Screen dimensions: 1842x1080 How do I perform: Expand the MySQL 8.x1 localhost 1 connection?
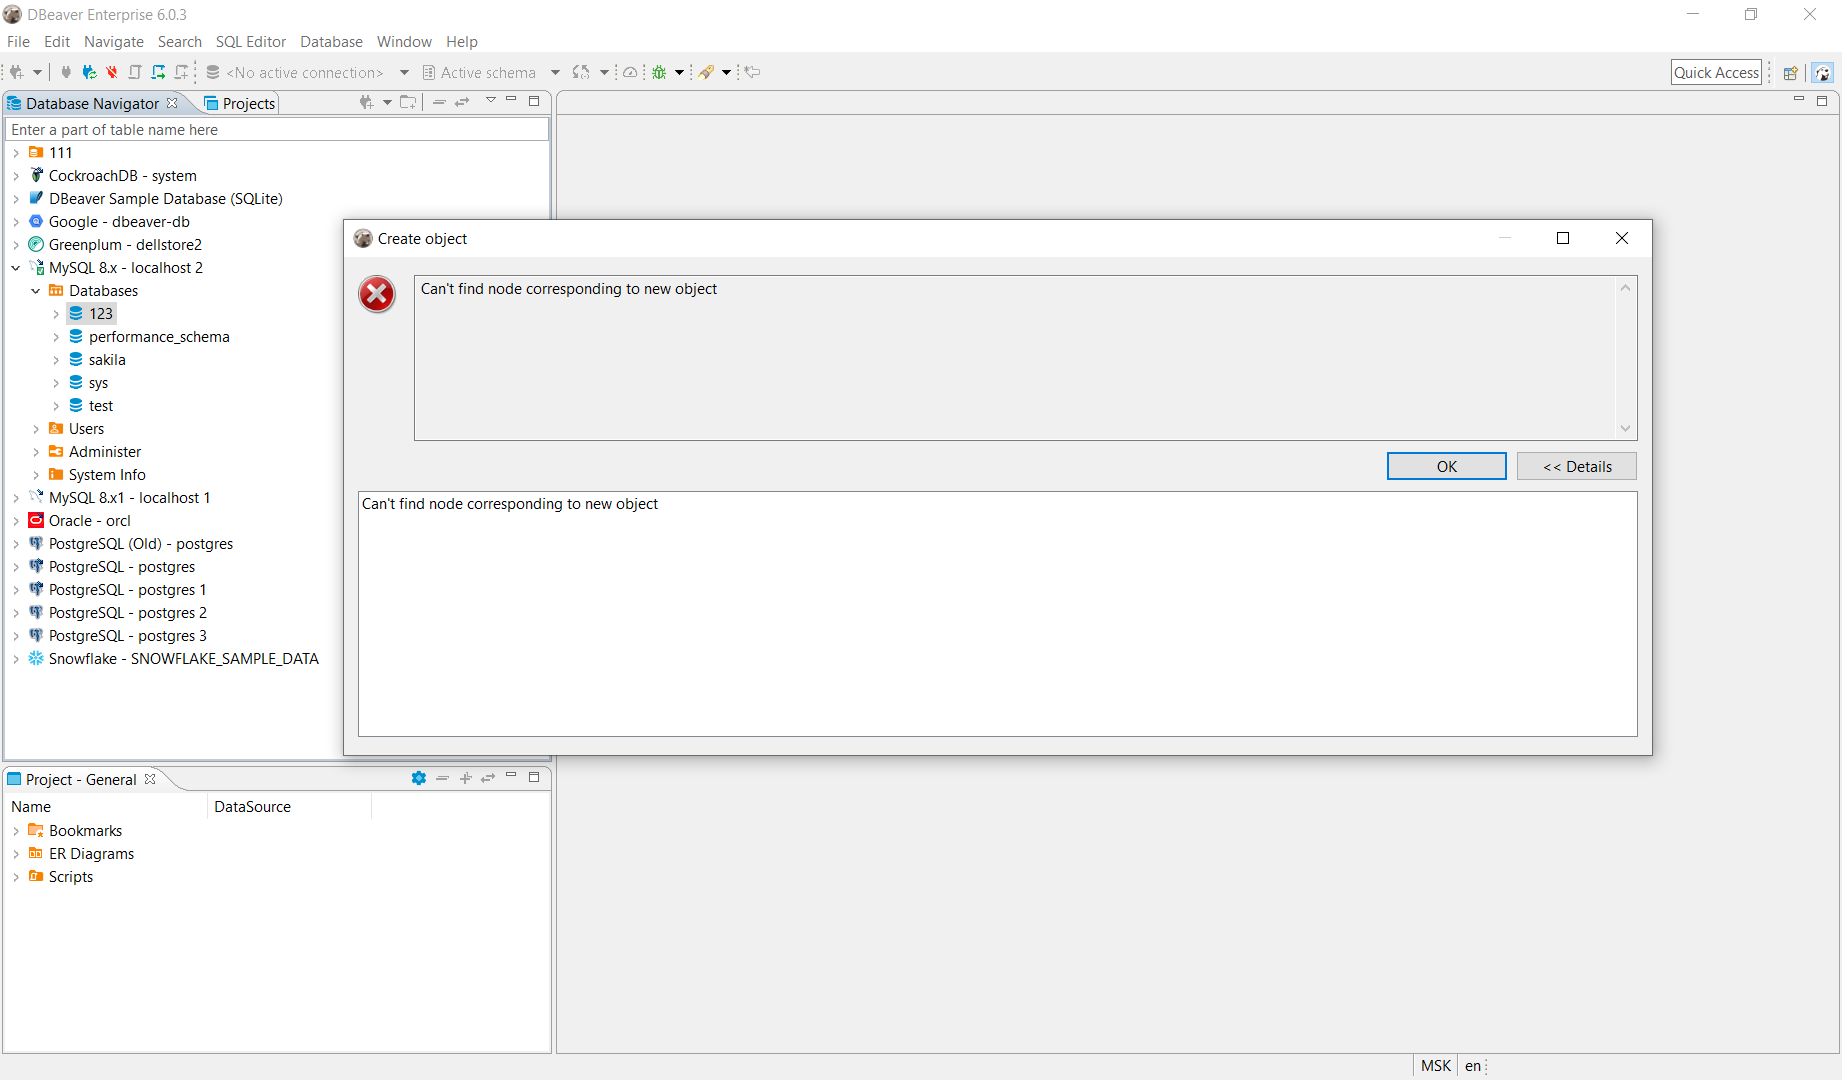(x=15, y=497)
